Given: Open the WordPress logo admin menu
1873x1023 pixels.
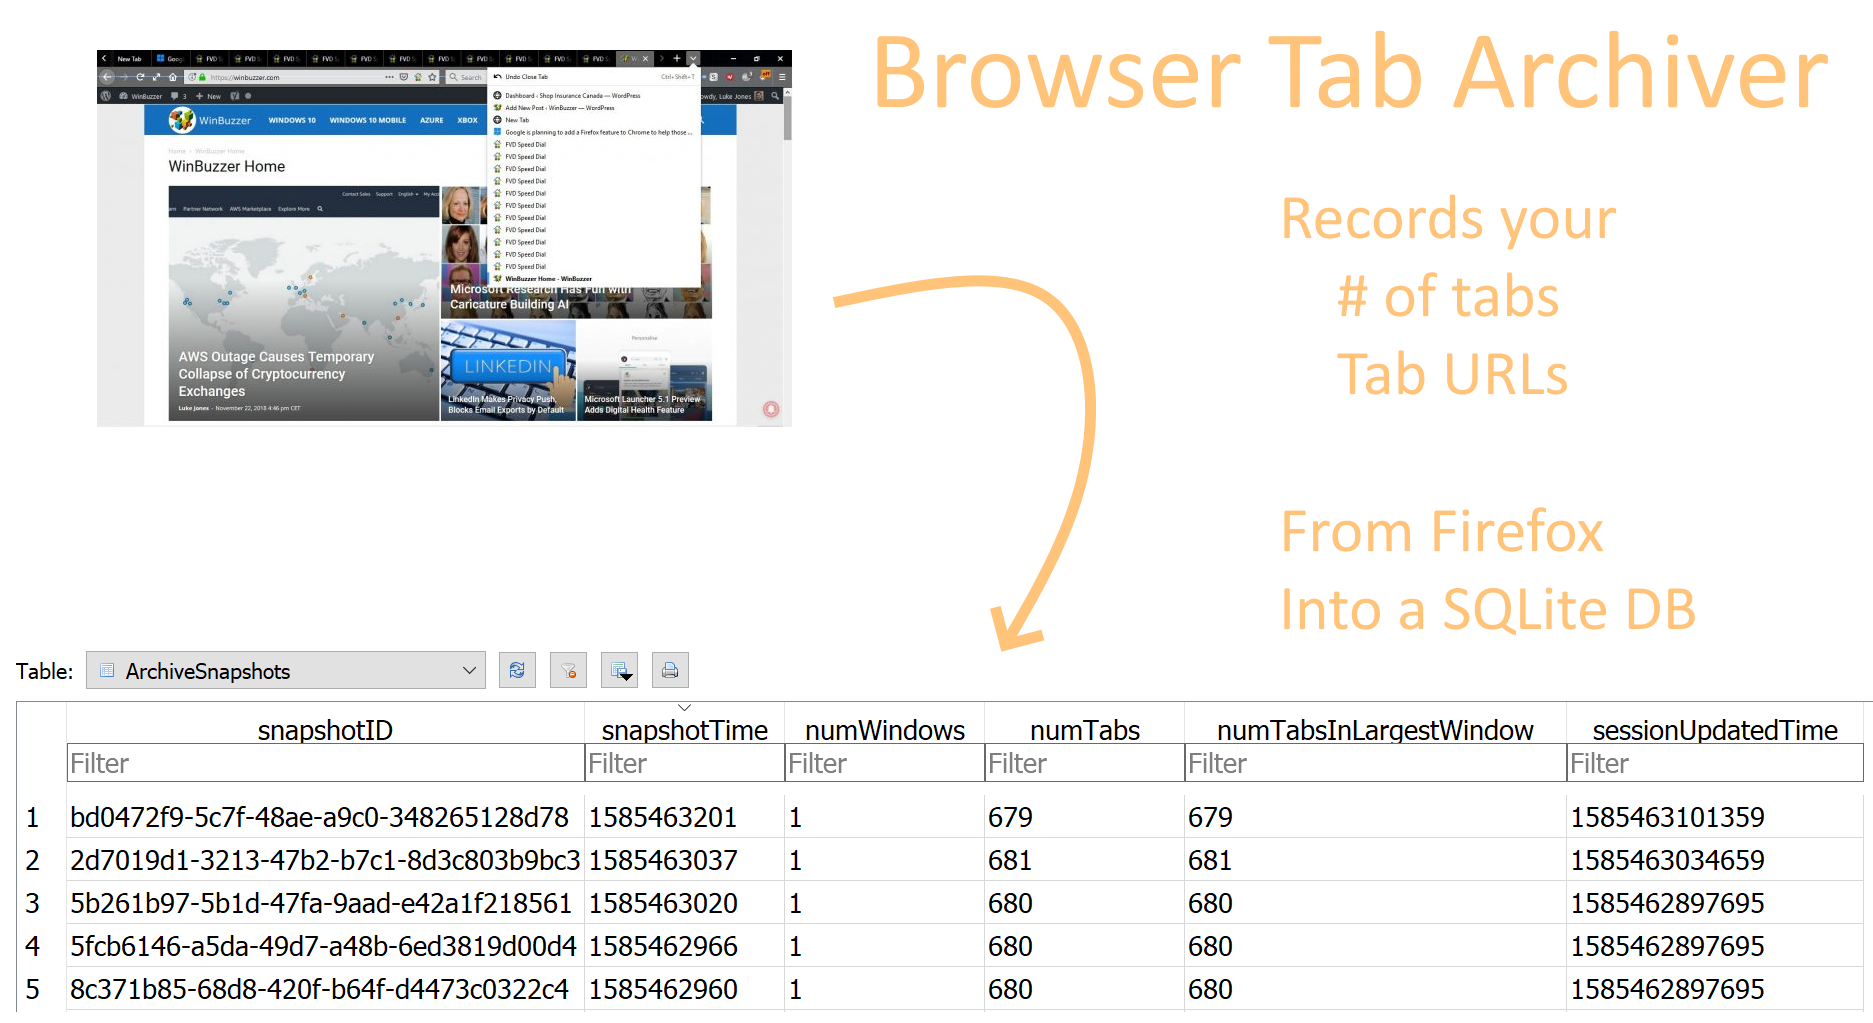Looking at the screenshot, I should (x=106, y=96).
